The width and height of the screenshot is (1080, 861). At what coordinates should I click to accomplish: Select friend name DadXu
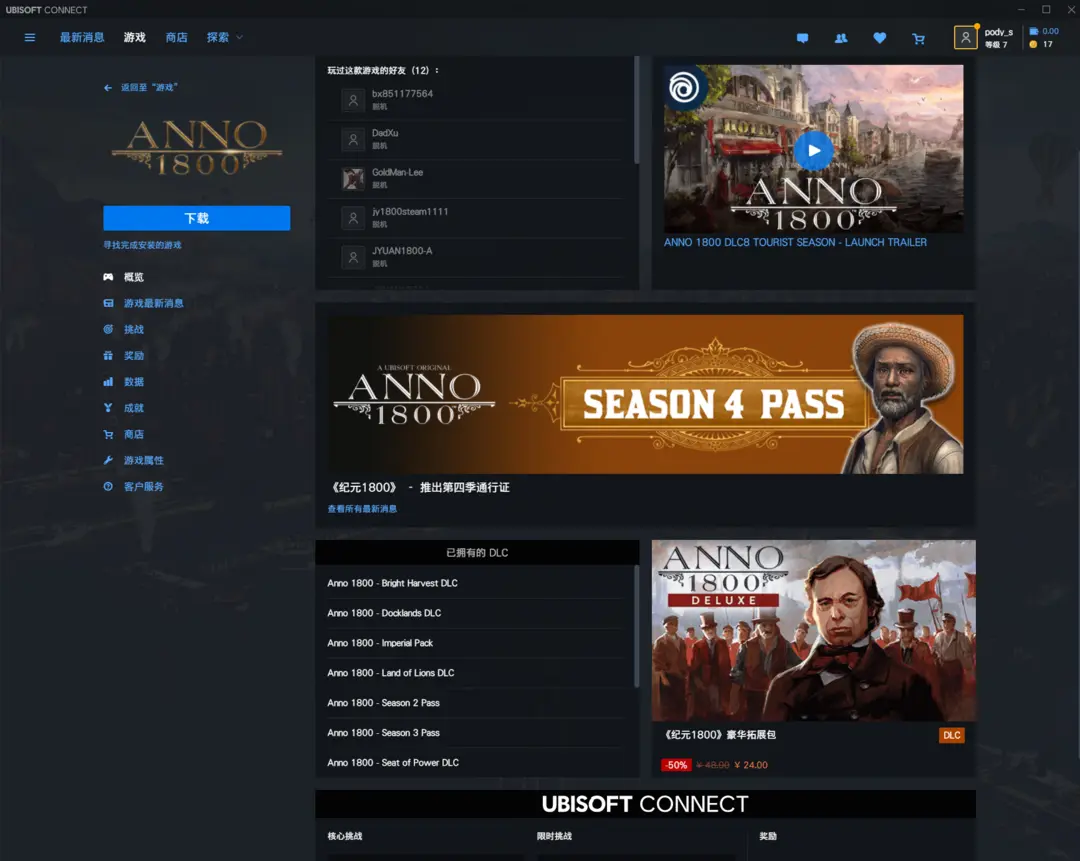coord(385,133)
